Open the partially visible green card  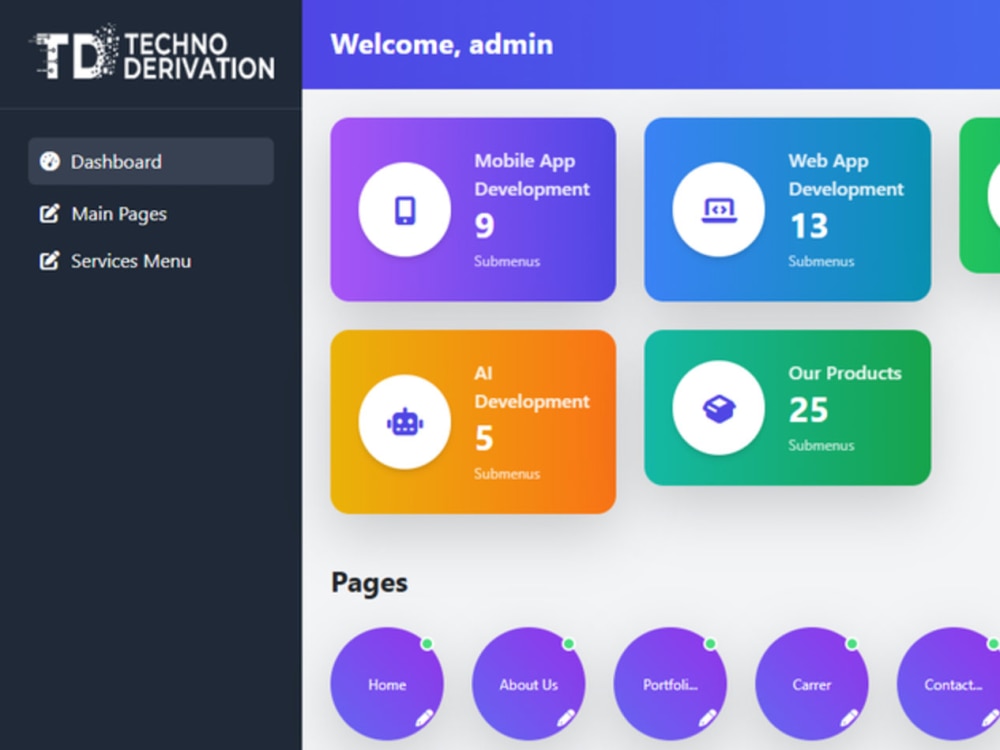980,195
